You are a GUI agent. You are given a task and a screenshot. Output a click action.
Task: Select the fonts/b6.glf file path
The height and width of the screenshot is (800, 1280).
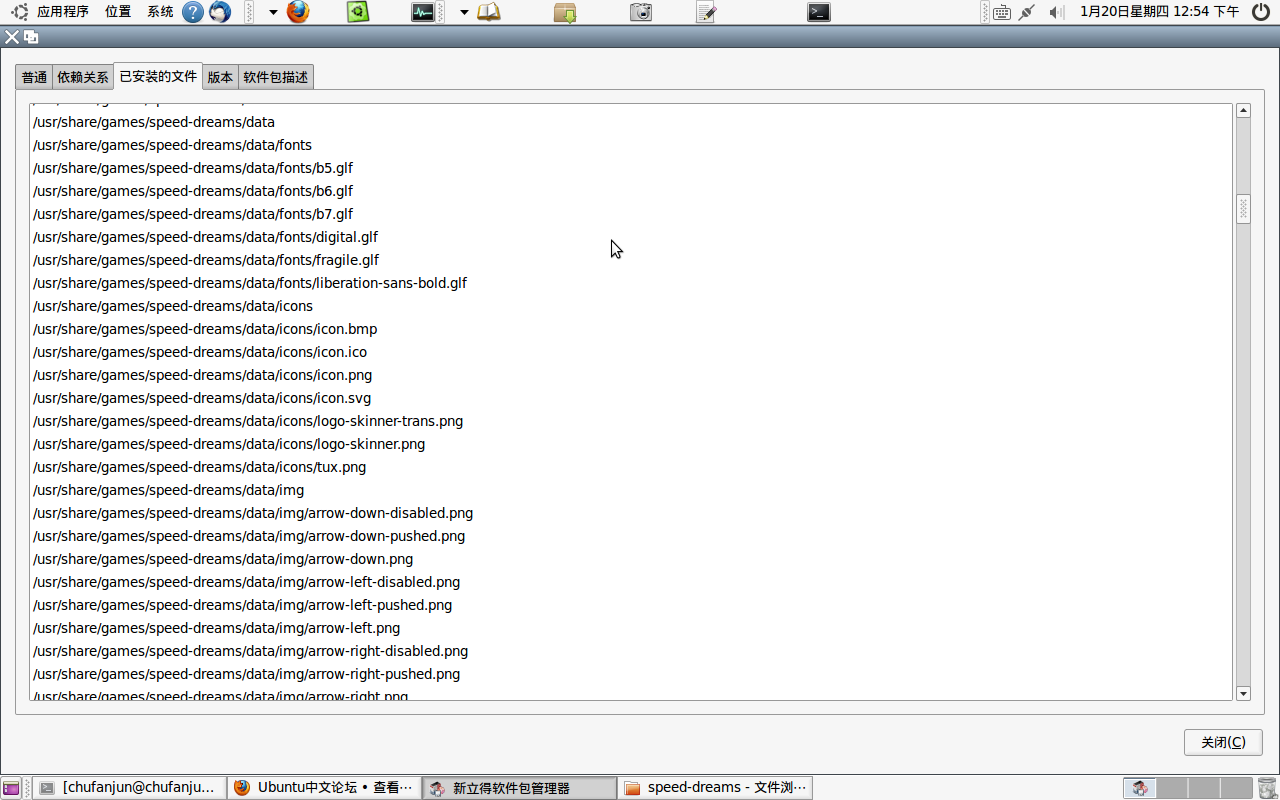(x=193, y=191)
